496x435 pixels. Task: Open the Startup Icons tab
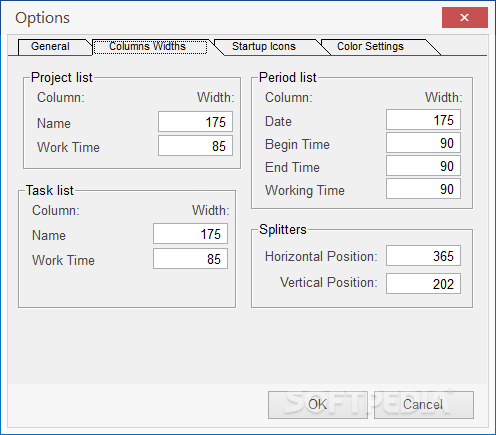[x=264, y=46]
